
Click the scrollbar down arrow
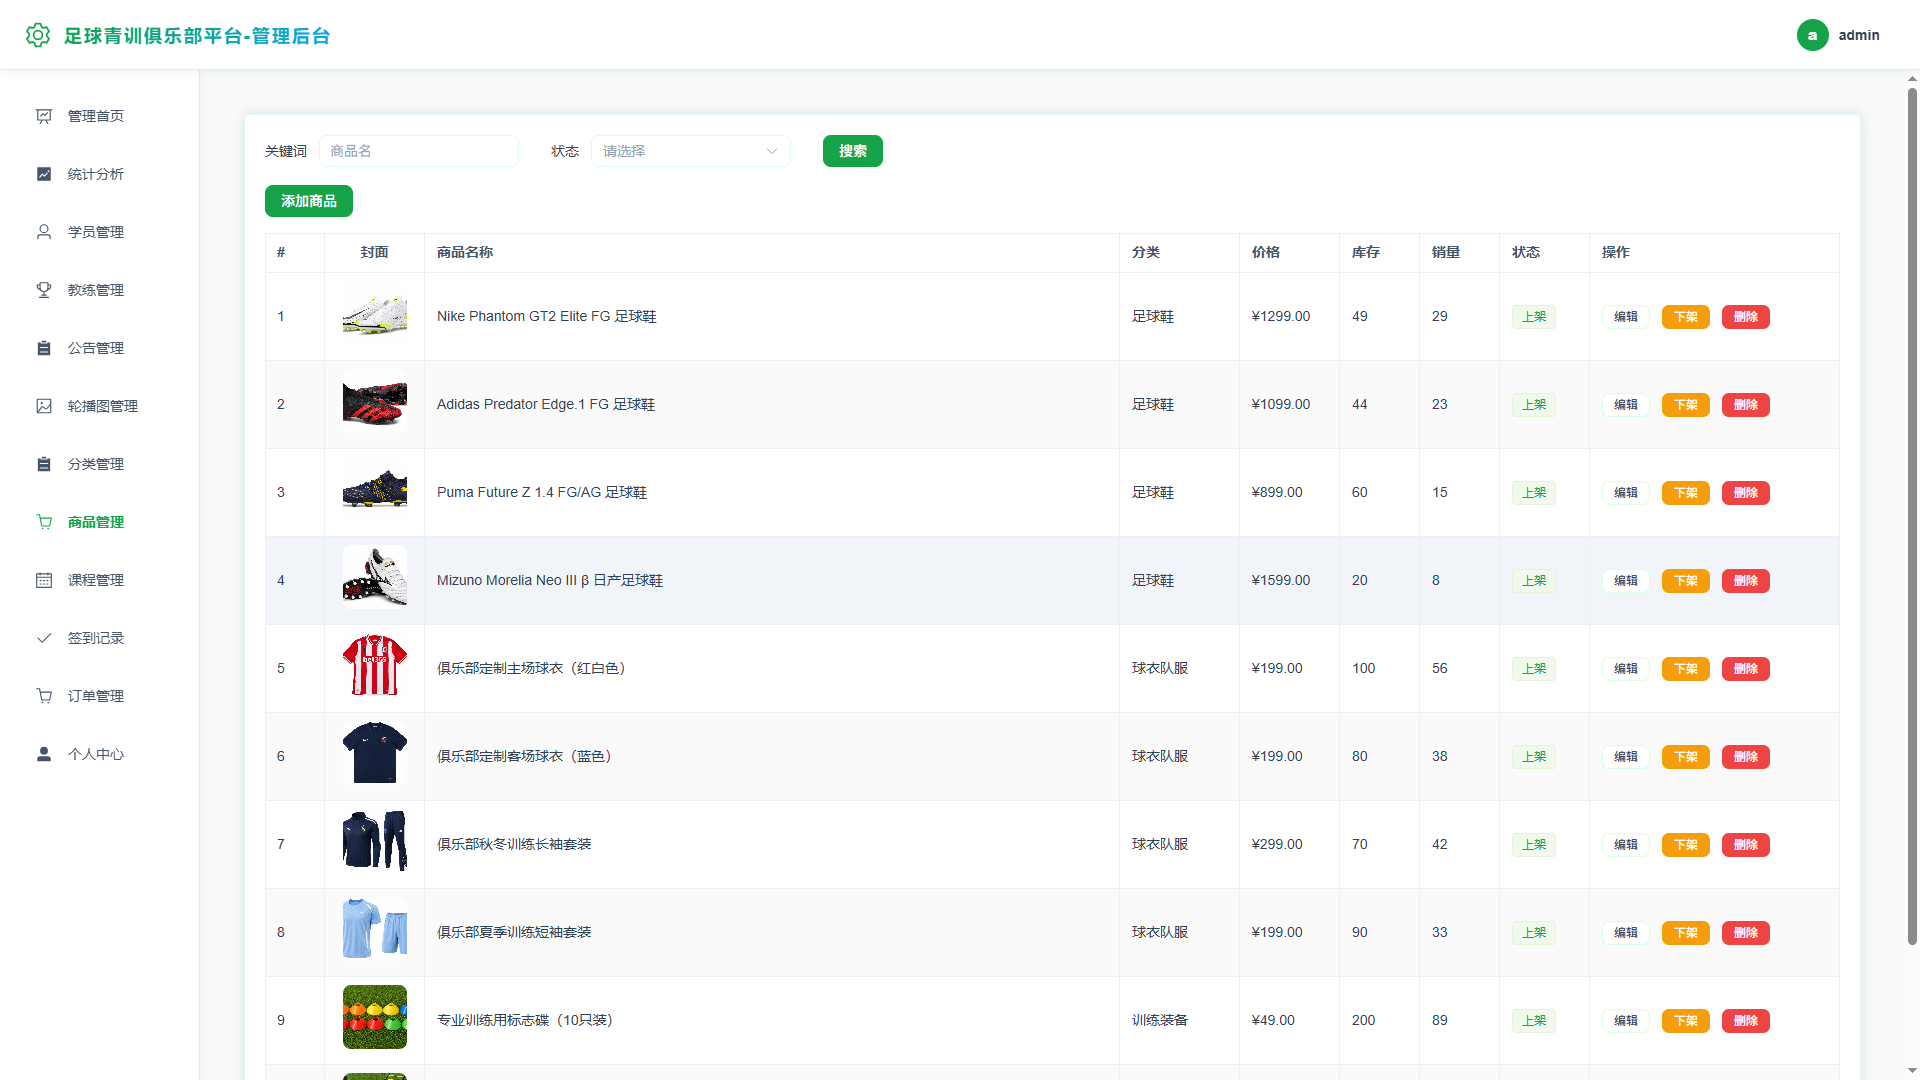pyautogui.click(x=1912, y=1071)
